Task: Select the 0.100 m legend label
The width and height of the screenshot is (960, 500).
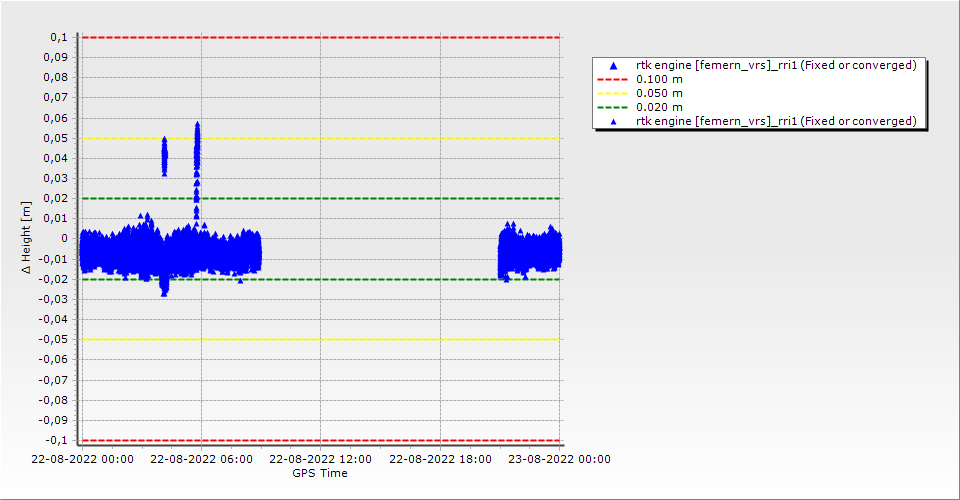Action: (x=660, y=79)
